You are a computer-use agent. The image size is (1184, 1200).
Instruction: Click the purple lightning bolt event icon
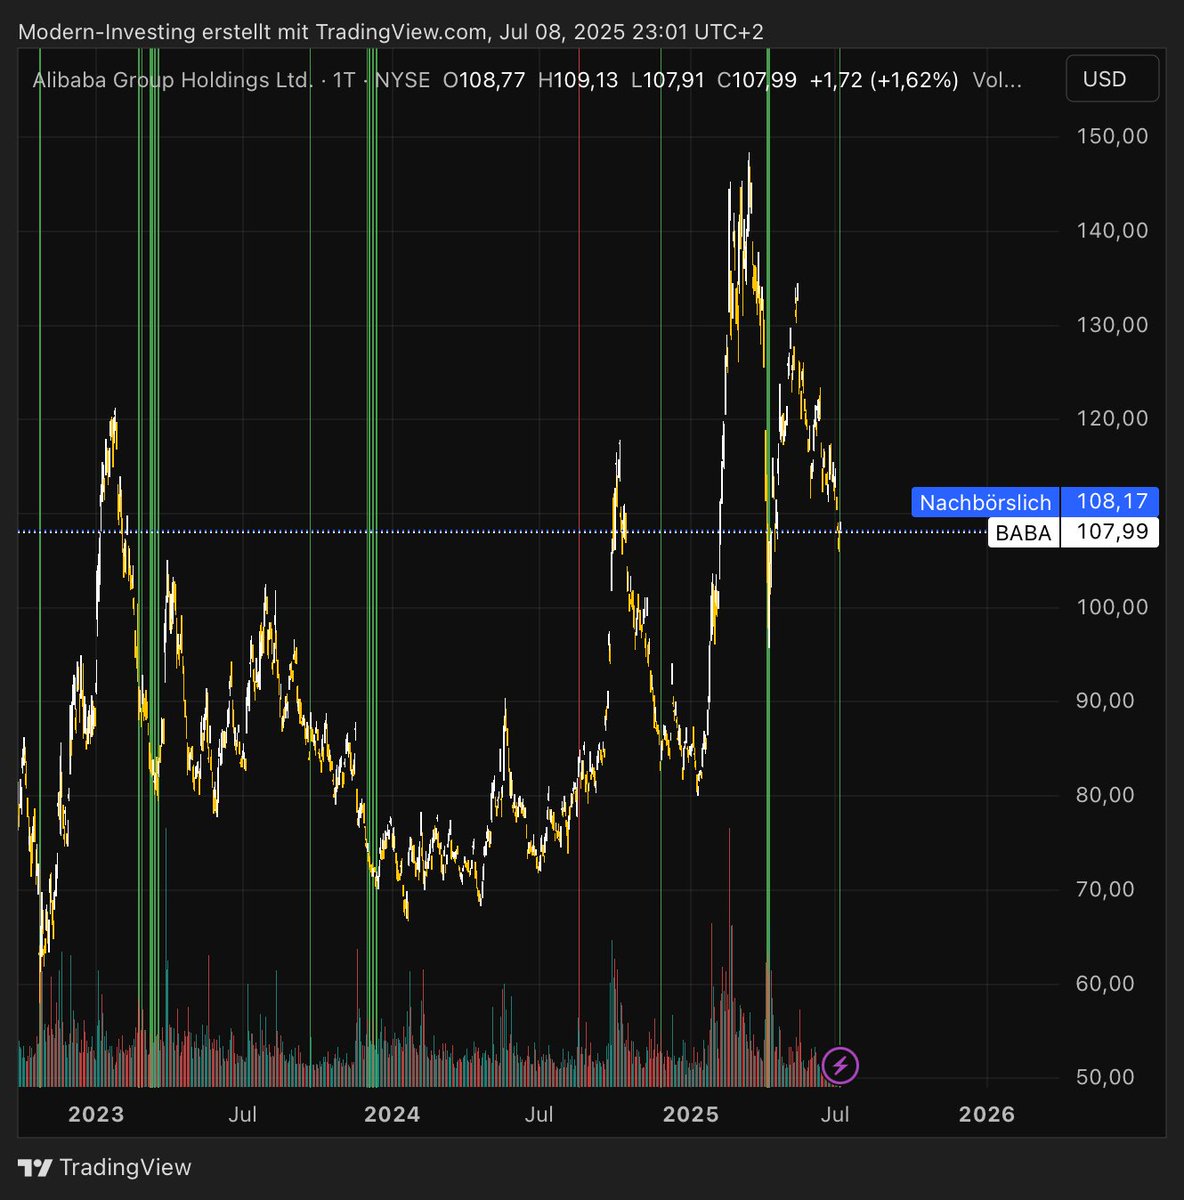(841, 1065)
